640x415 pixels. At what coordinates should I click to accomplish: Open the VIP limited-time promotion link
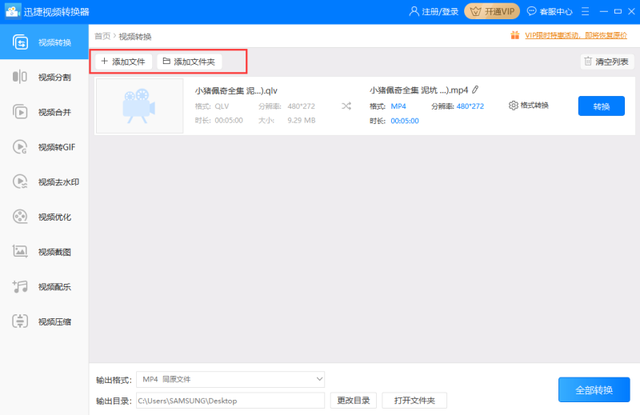tap(576, 36)
